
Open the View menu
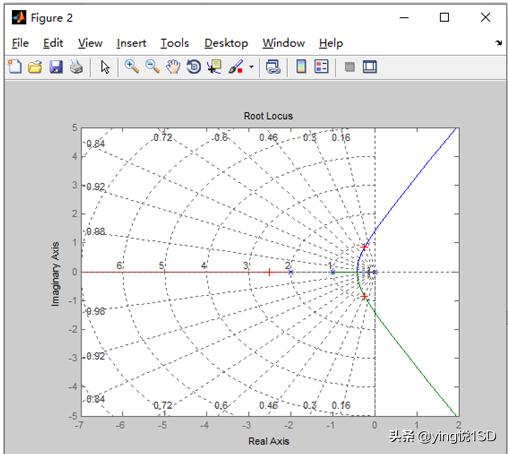tap(90, 43)
